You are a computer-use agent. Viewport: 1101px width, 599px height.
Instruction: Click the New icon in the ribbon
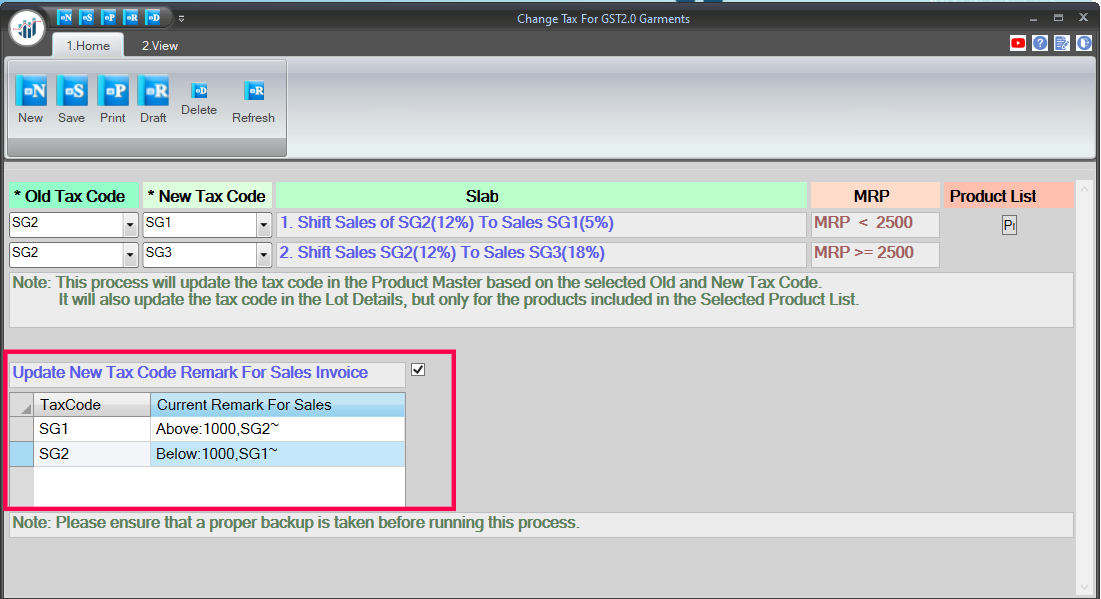(x=31, y=92)
